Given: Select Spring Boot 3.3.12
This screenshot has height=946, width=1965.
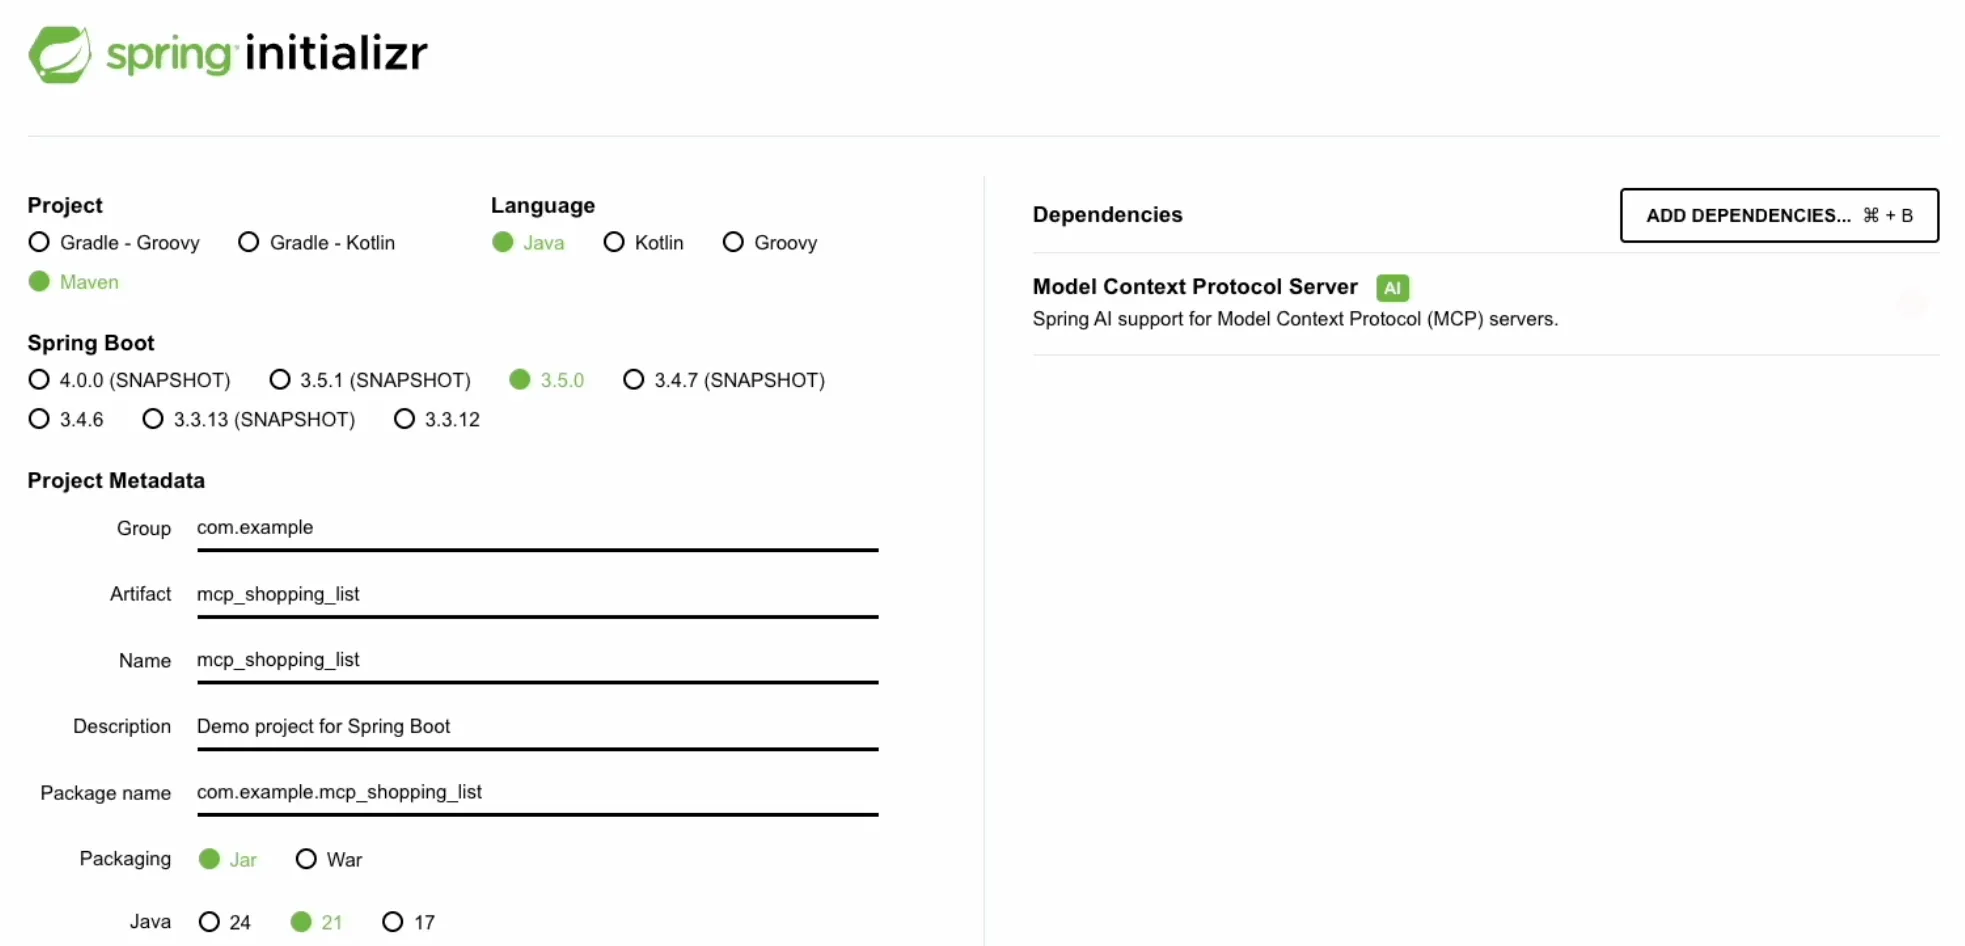Looking at the screenshot, I should [x=404, y=419].
